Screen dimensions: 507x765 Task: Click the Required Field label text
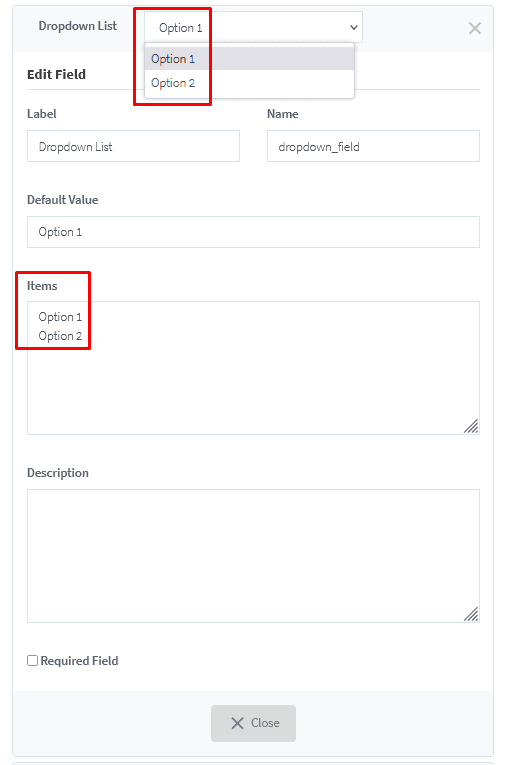79,661
